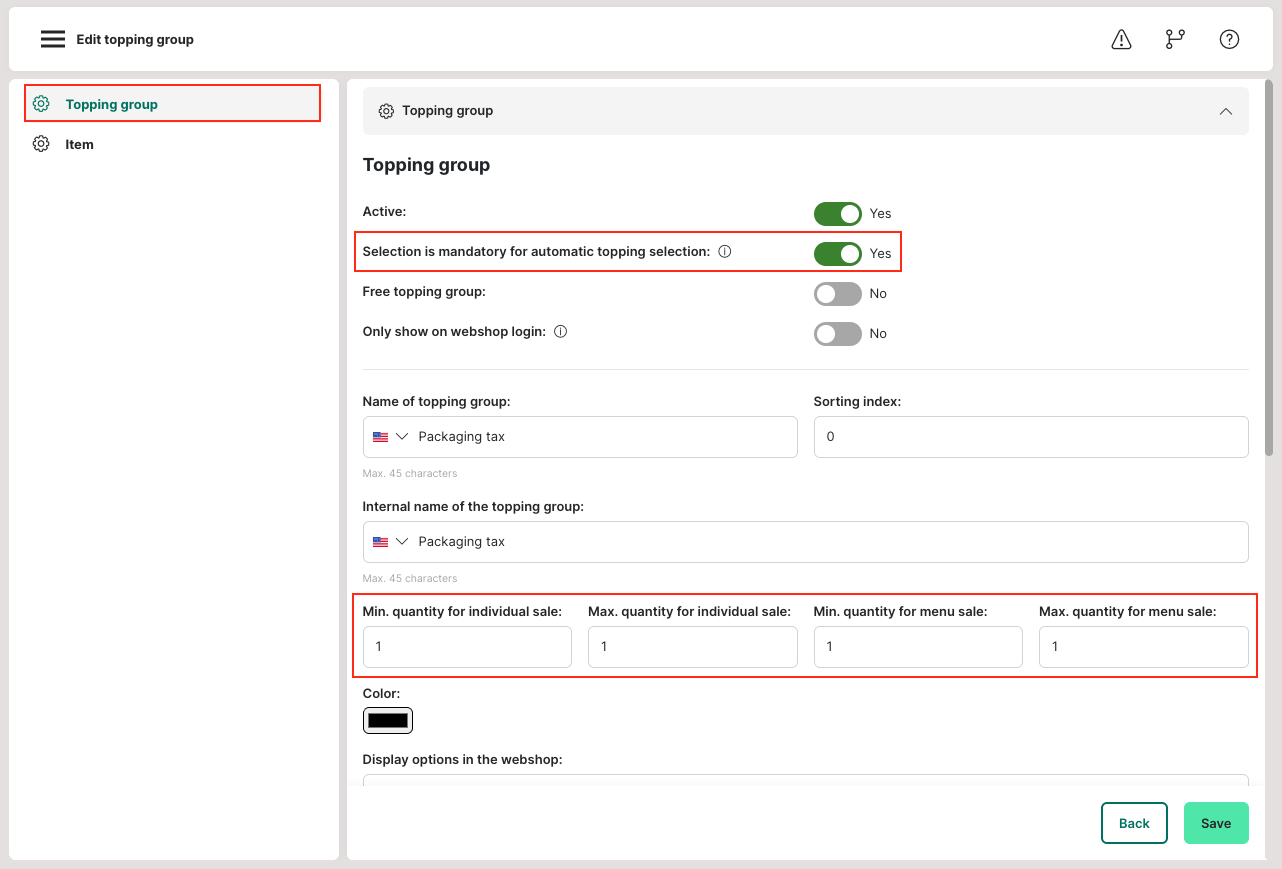The width and height of the screenshot is (1282, 869).
Task: Click the vertical scrollbar of the form
Action: pos(1269,270)
